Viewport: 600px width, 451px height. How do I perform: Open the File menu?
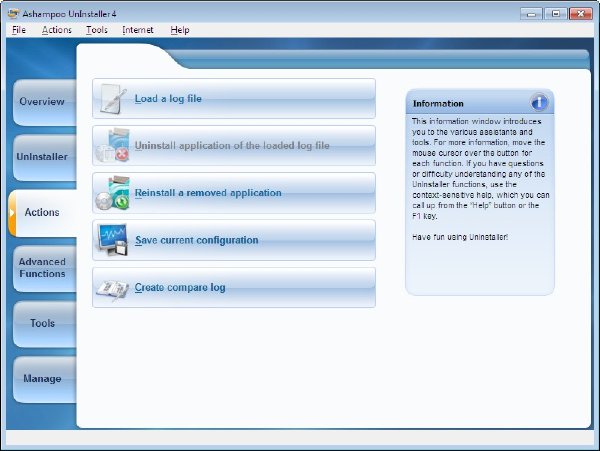tap(19, 30)
